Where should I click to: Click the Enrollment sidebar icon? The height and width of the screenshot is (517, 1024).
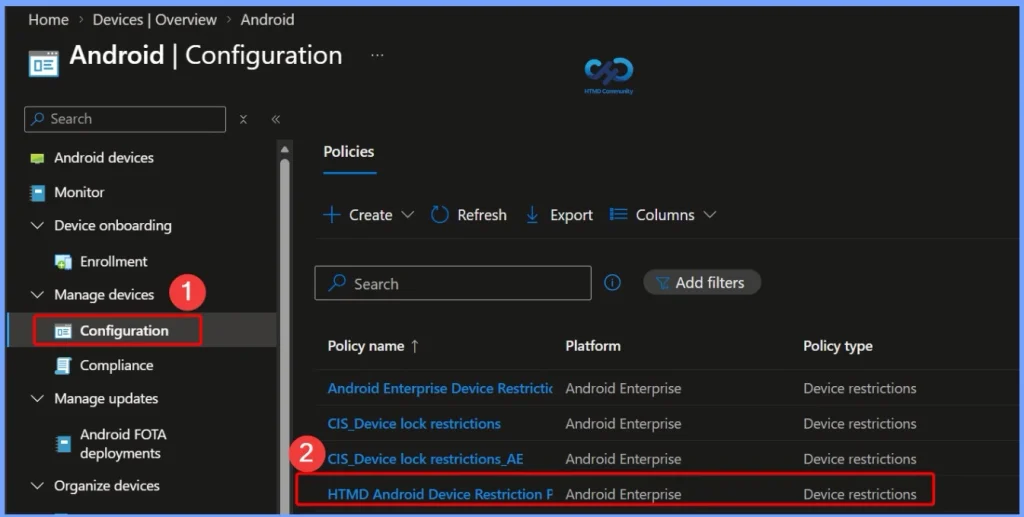pos(63,262)
